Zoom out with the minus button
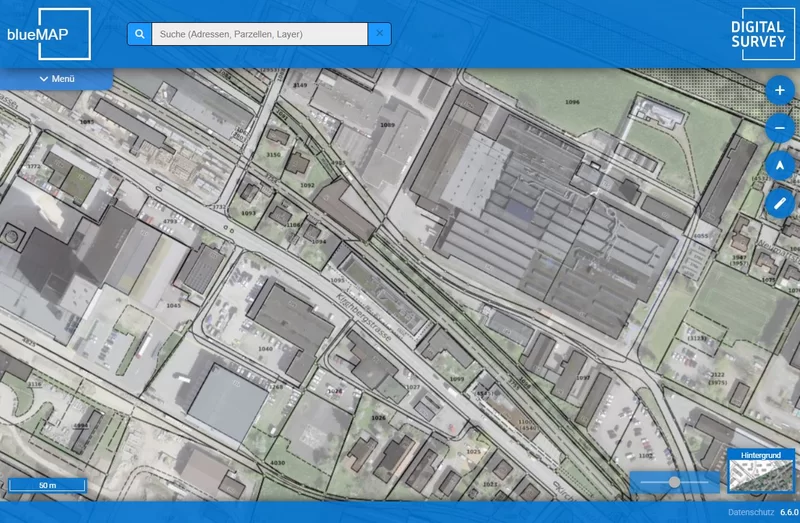 [780, 128]
